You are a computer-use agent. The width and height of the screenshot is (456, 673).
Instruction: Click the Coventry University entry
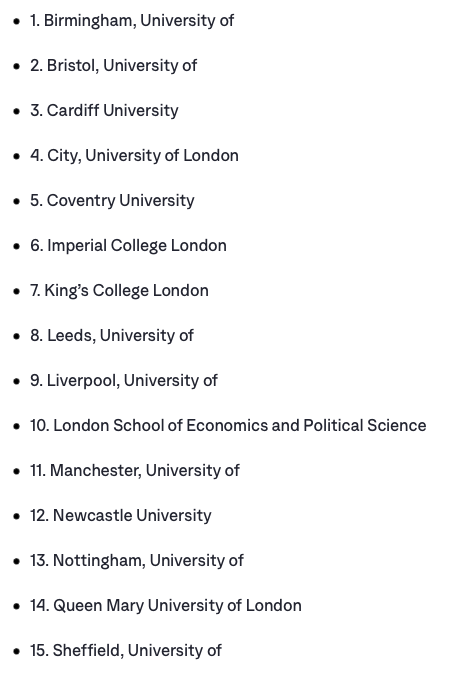(112, 201)
